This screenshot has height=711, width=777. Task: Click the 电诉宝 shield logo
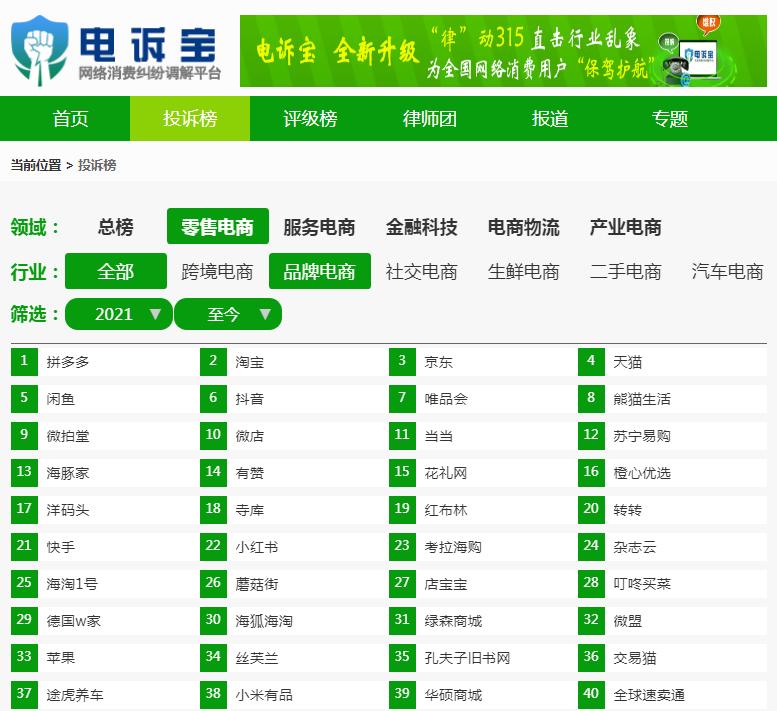[40, 51]
